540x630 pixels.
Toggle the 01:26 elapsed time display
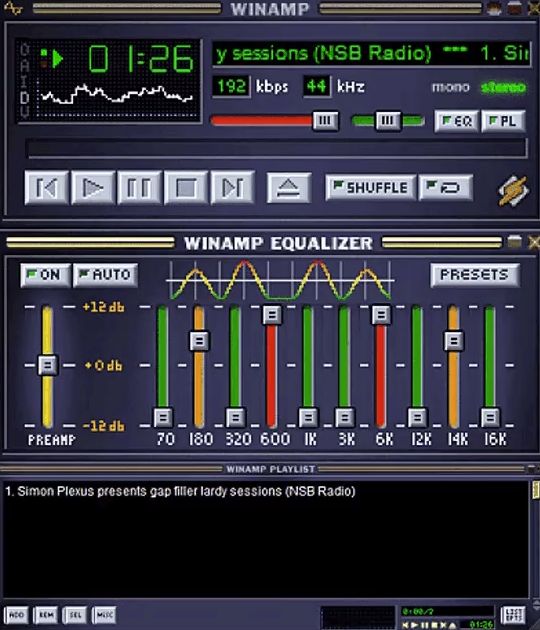coord(141,59)
